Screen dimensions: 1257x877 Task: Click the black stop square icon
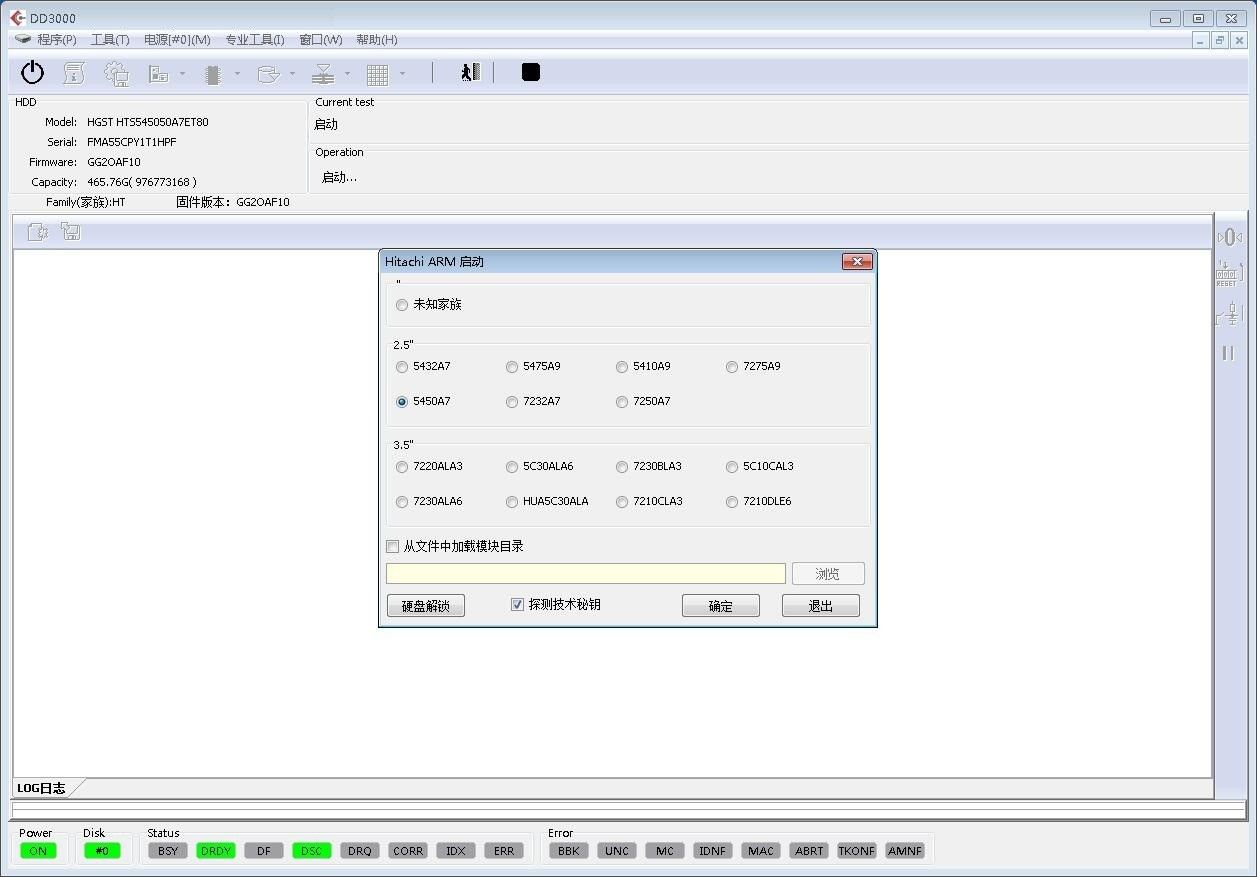pos(531,72)
